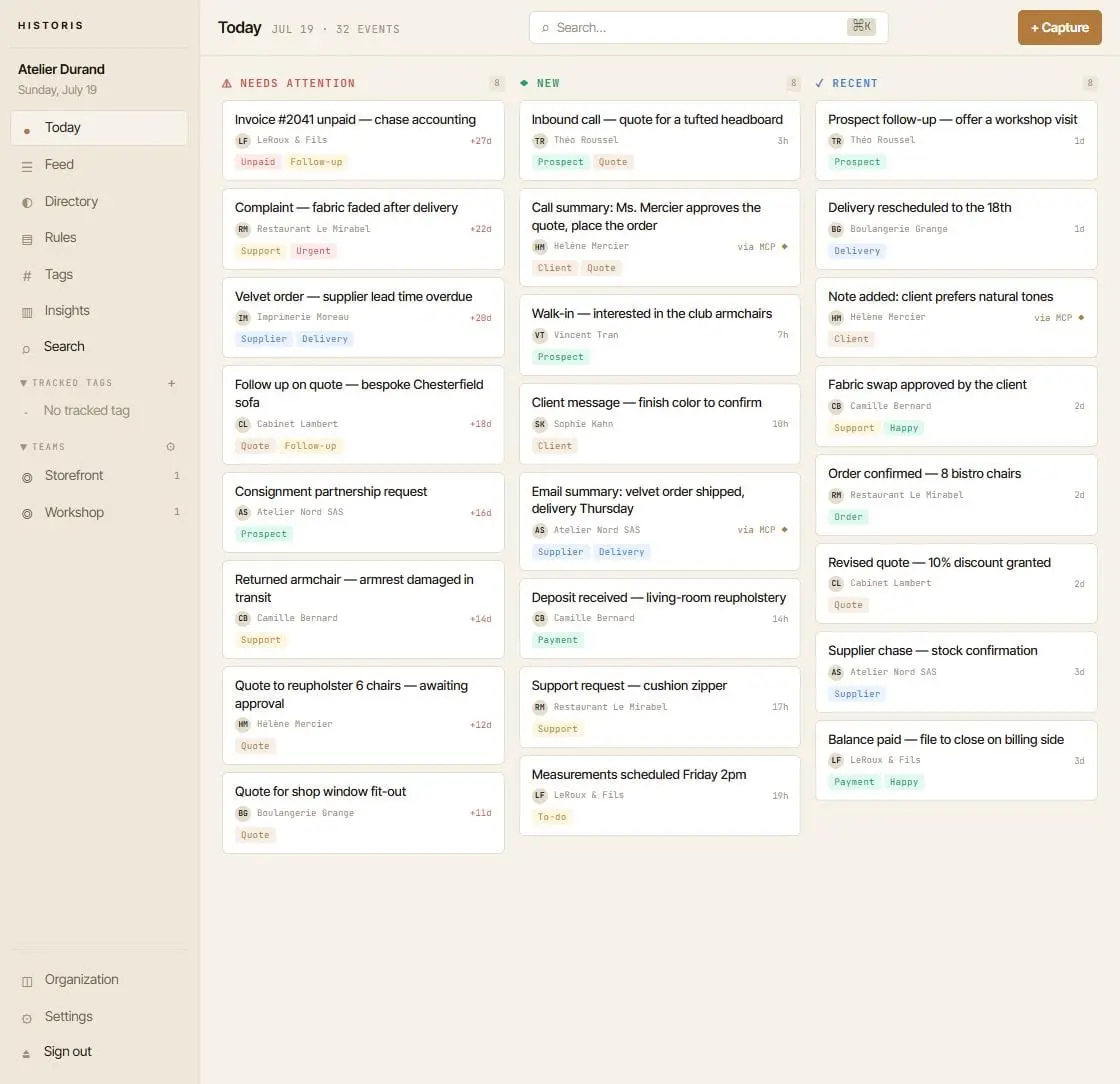Click the Organization panel icon
This screenshot has height=1084, width=1120.
pos(27,981)
